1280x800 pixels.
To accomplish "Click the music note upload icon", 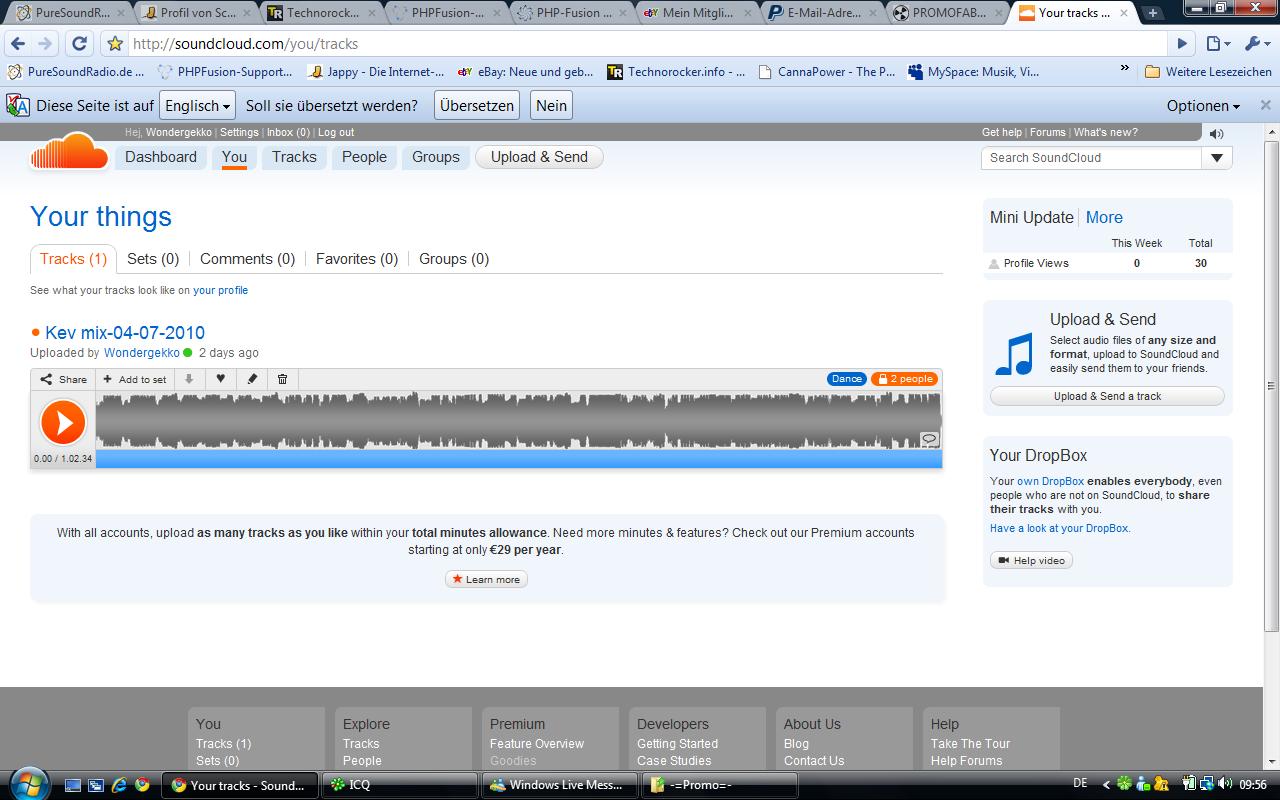I will click(x=1014, y=354).
